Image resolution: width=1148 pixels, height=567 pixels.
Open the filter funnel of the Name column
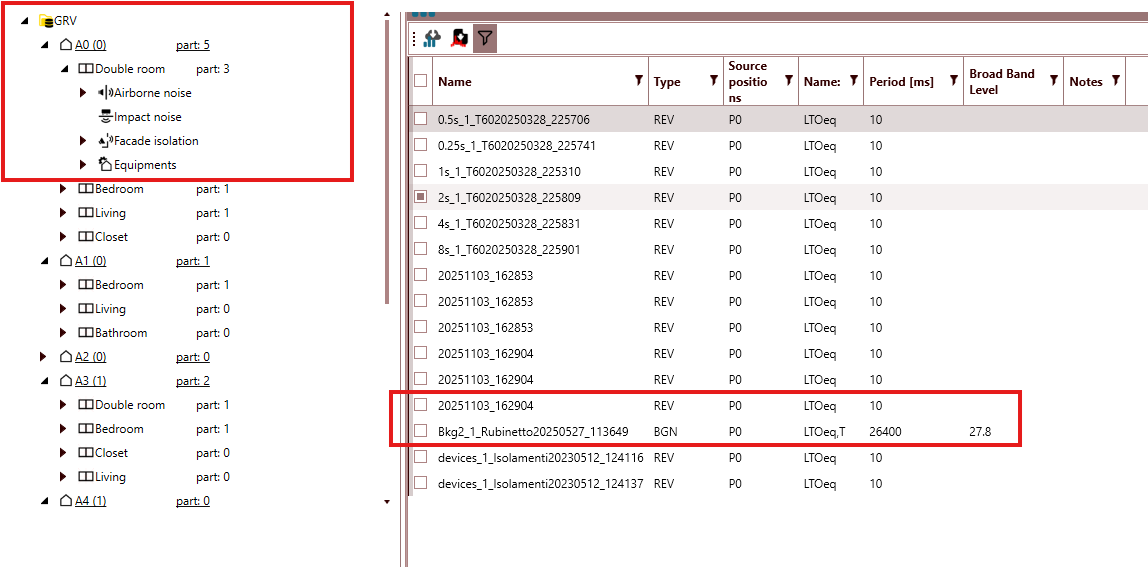tap(638, 80)
